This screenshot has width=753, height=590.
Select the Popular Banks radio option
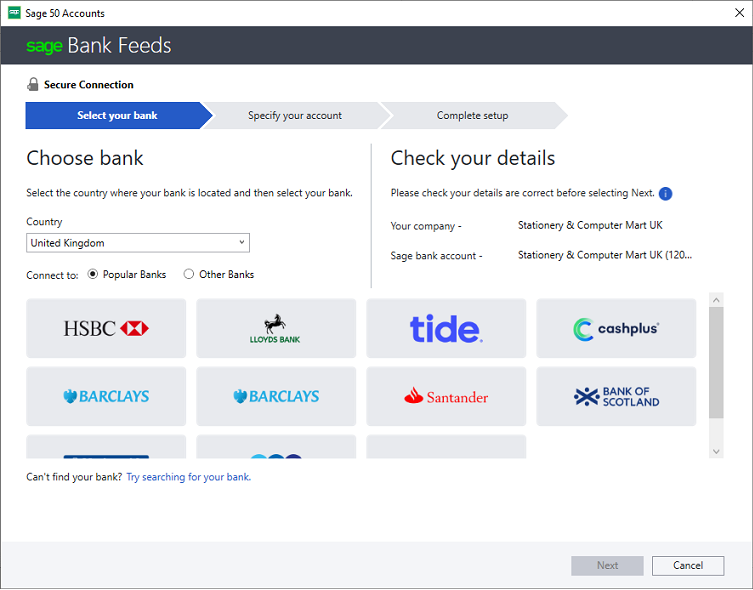coord(93,275)
